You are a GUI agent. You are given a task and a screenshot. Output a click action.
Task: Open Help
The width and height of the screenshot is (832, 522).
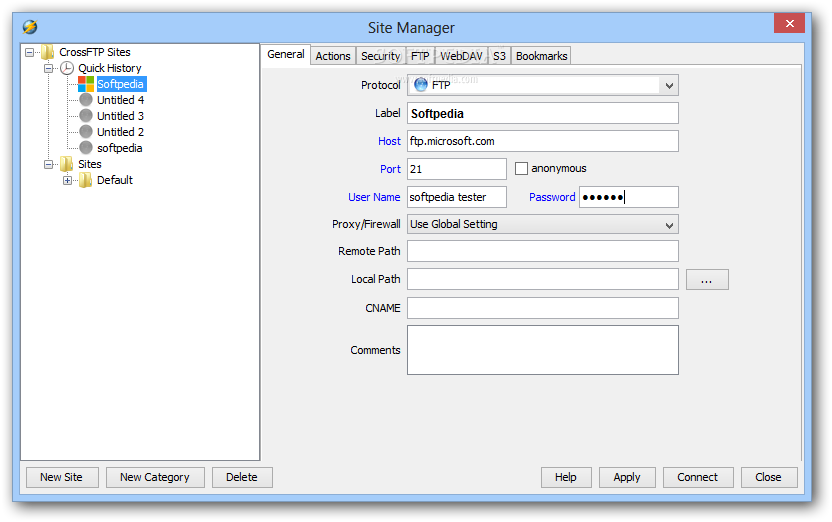(x=566, y=477)
